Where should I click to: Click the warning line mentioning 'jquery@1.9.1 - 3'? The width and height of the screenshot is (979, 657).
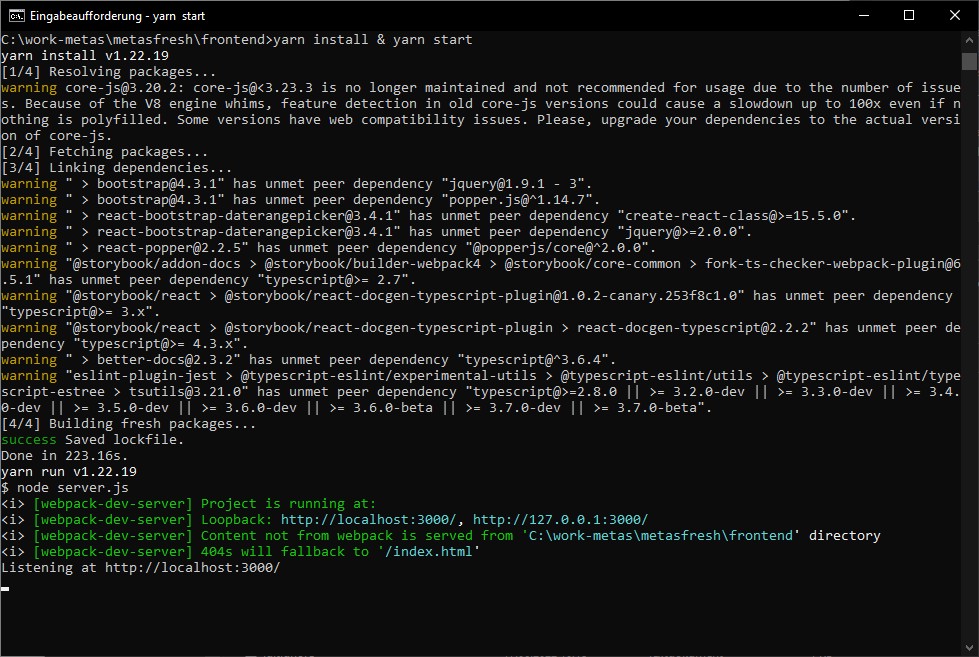point(297,184)
